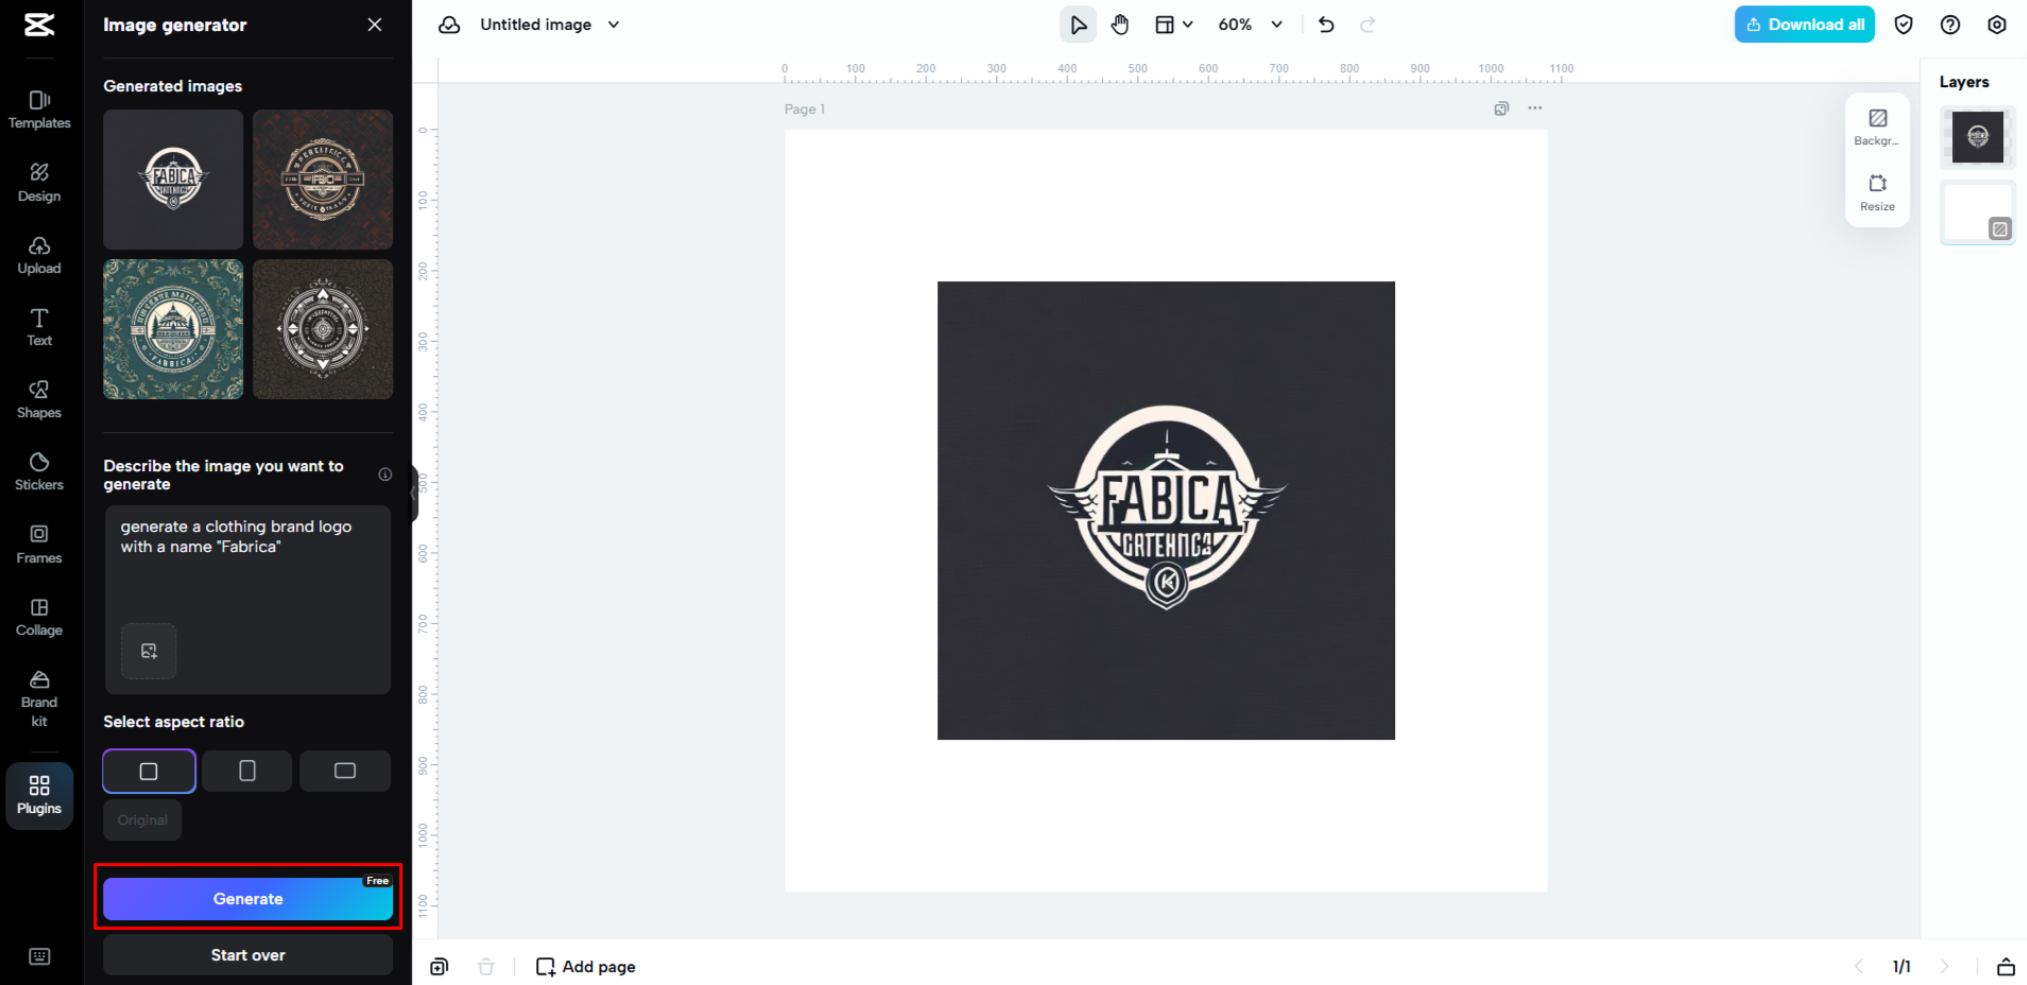Open the Stickers panel

(x=38, y=470)
